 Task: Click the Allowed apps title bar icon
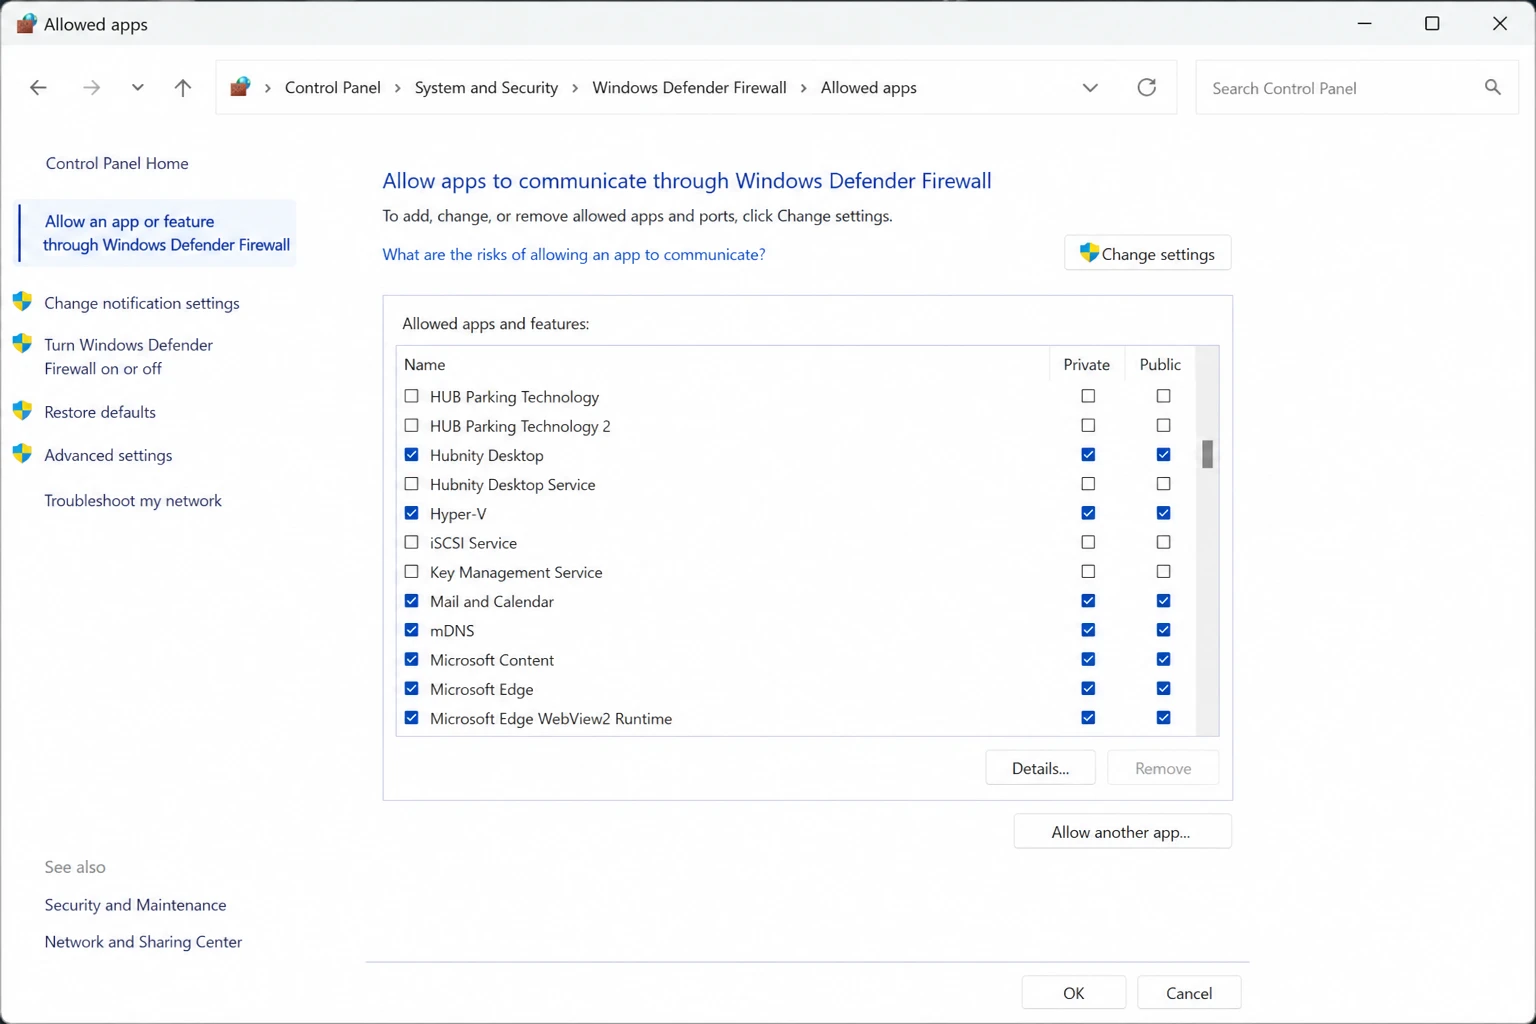(x=26, y=24)
